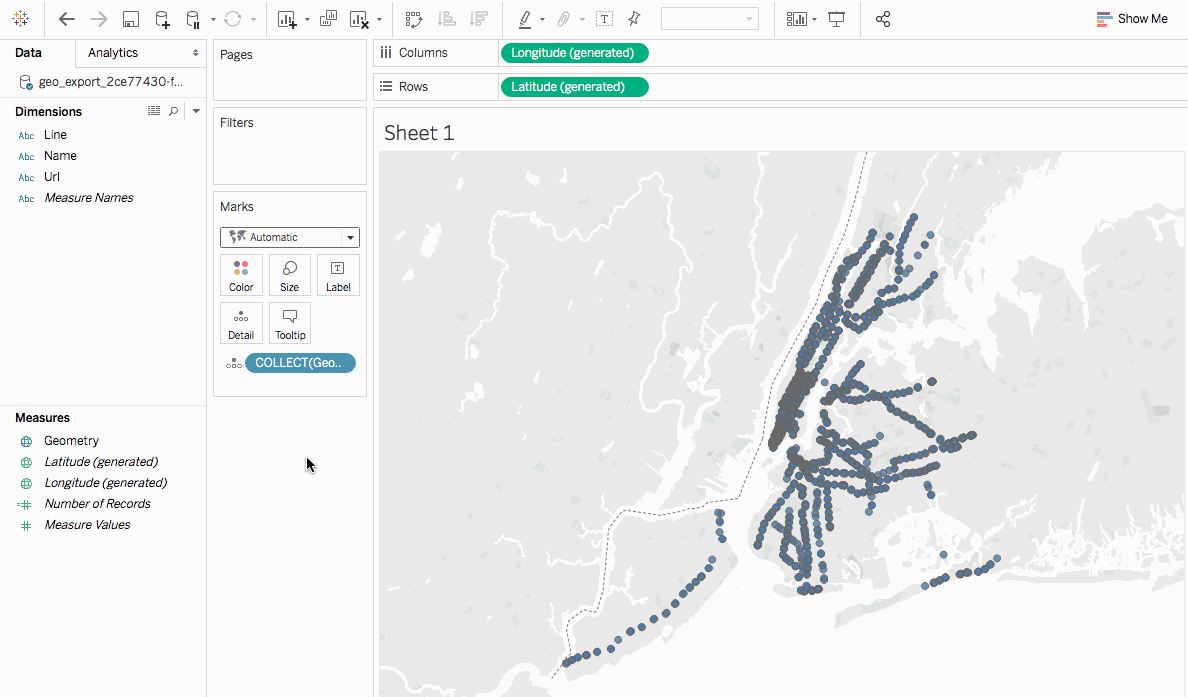1188x697 pixels.
Task: Expand the Dimensions pane dropdown menu
Action: (196, 111)
